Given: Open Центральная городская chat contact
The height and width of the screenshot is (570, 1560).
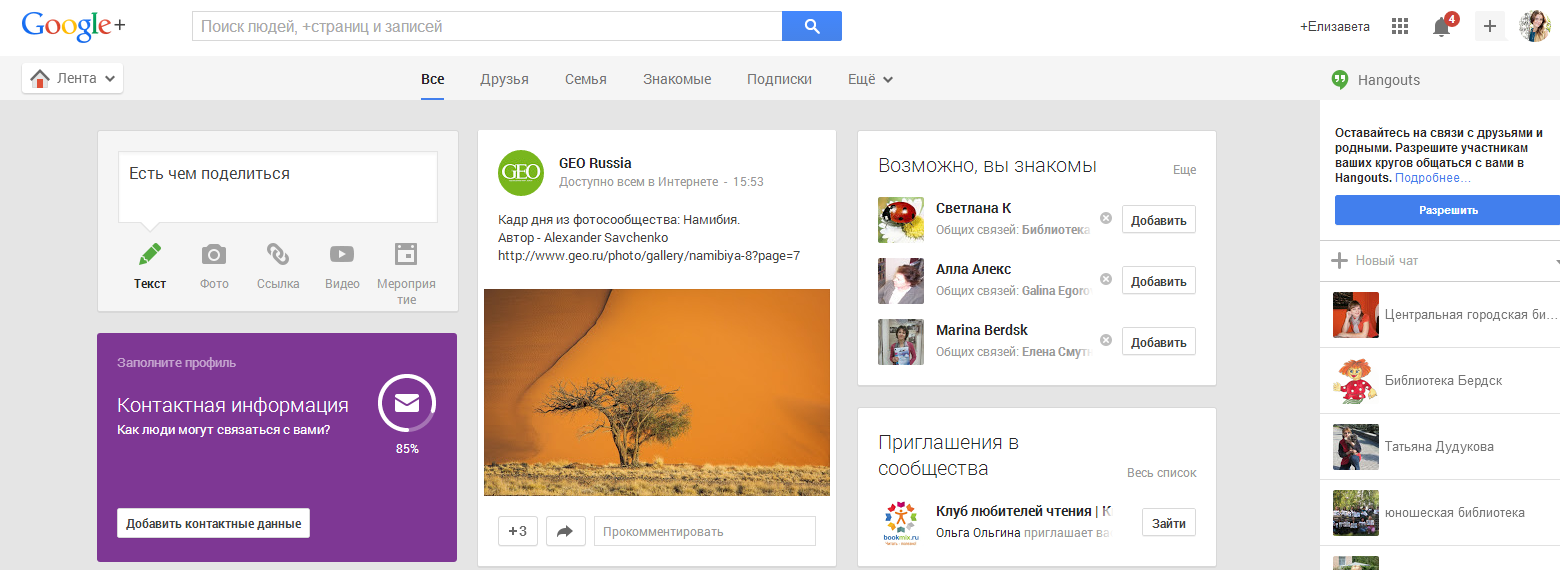Looking at the screenshot, I should [1440, 315].
